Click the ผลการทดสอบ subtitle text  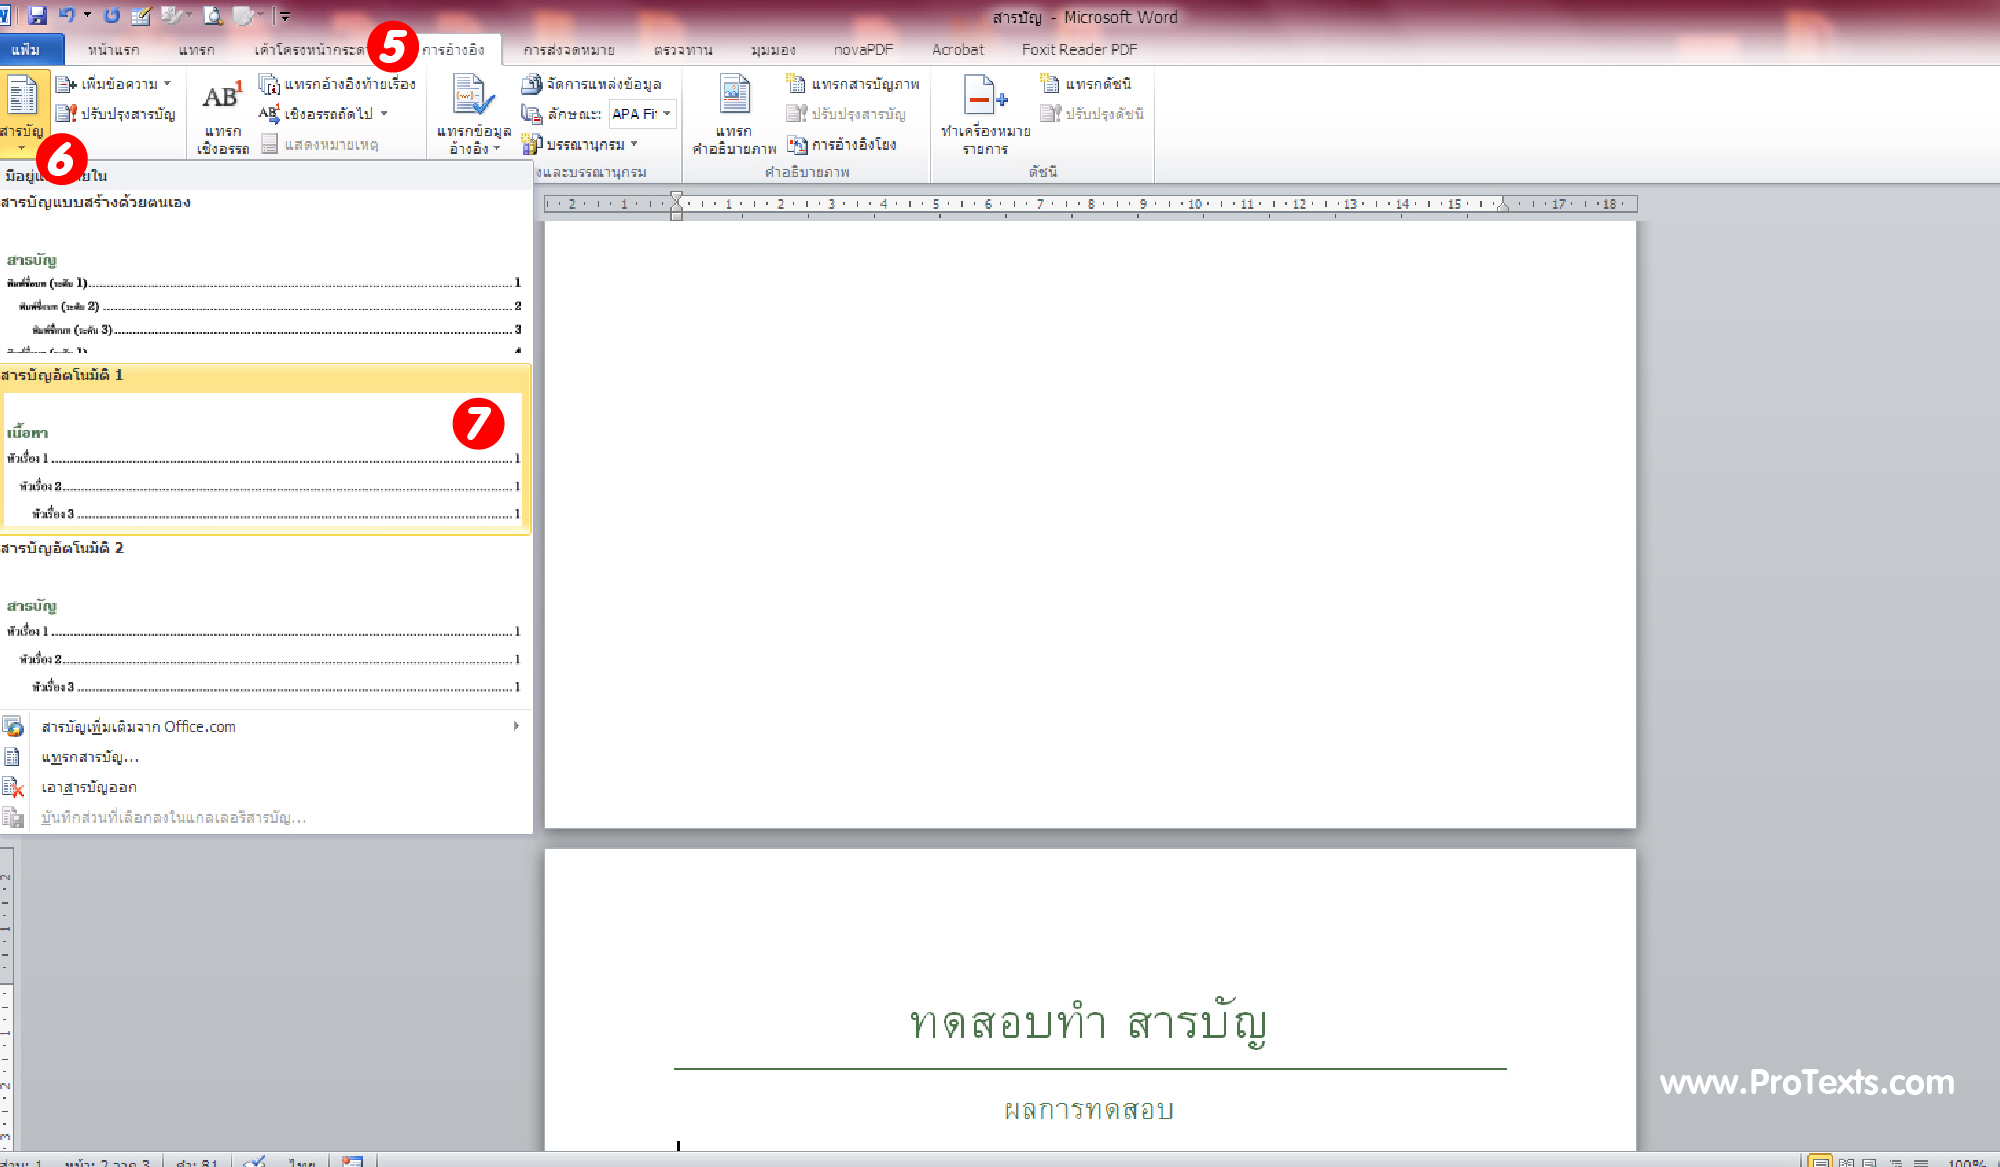click(x=1089, y=1110)
